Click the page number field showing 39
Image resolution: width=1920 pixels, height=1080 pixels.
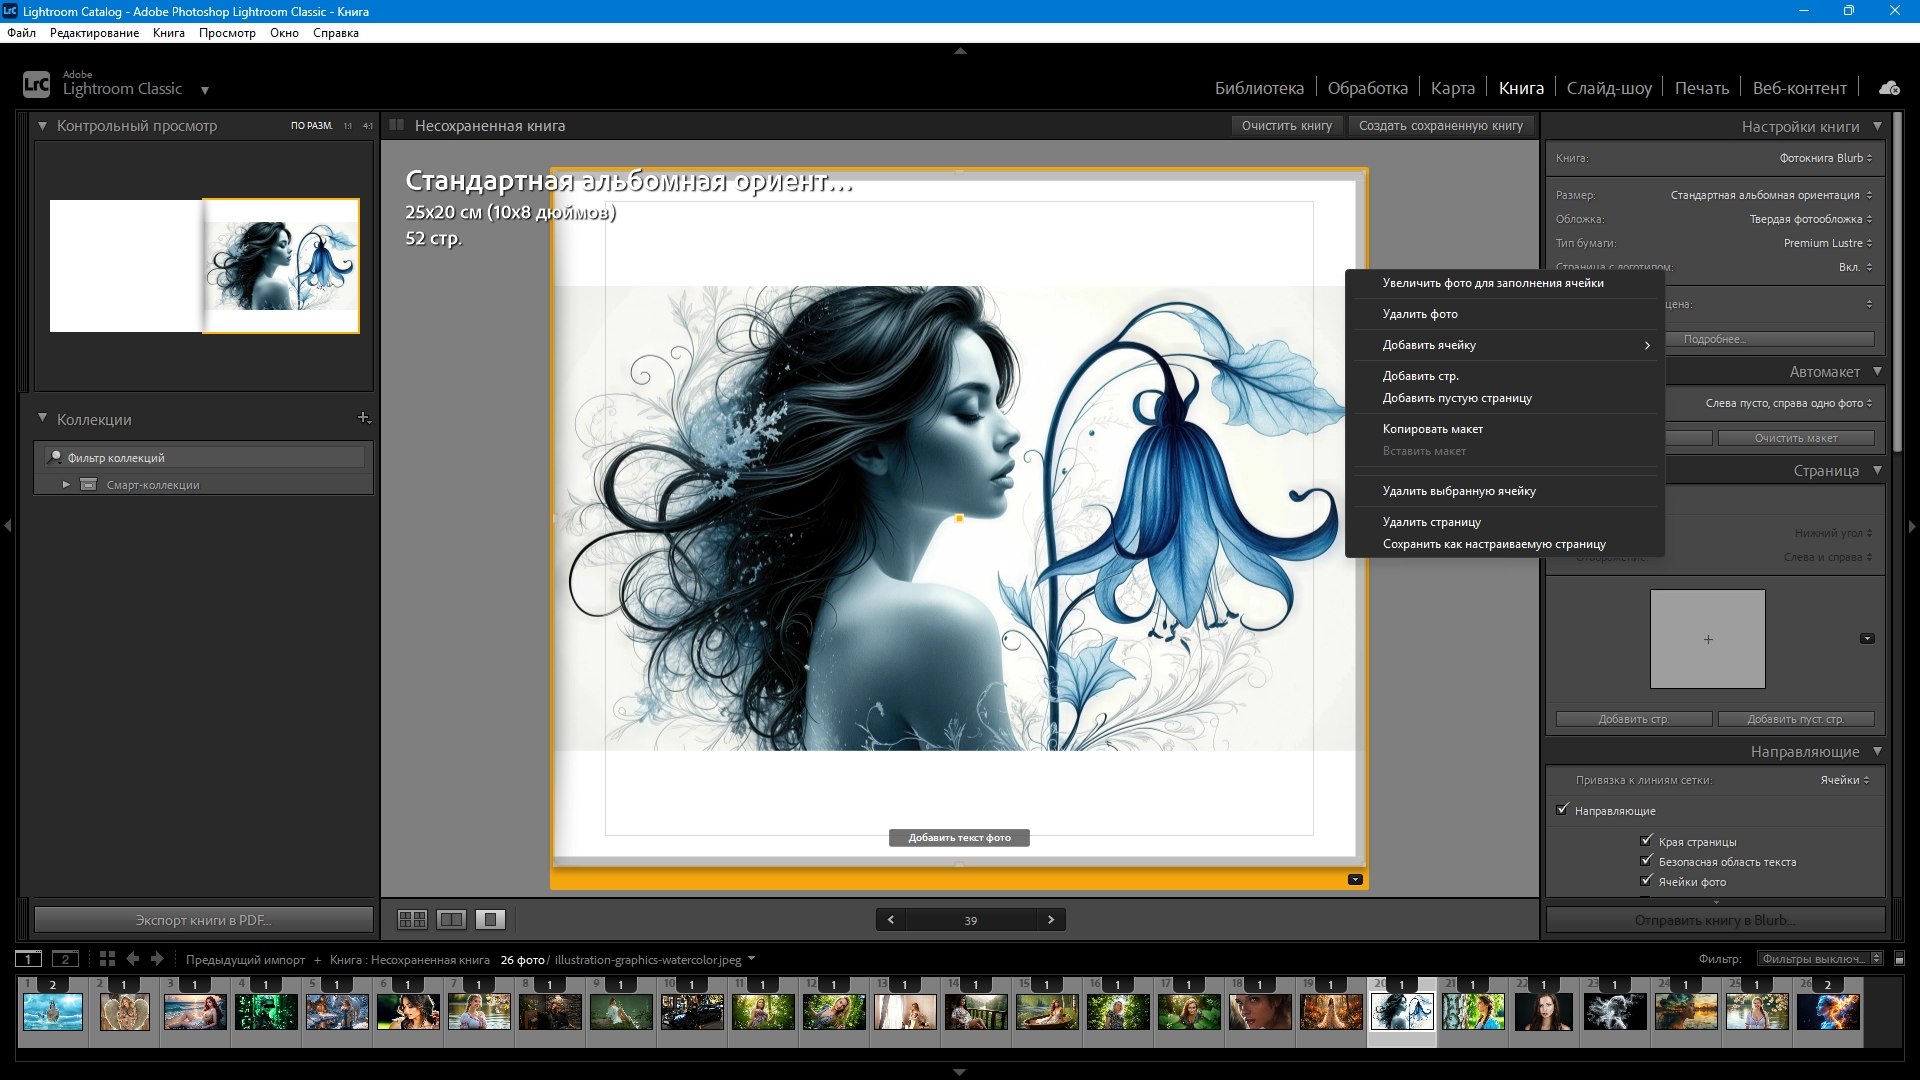(970, 919)
